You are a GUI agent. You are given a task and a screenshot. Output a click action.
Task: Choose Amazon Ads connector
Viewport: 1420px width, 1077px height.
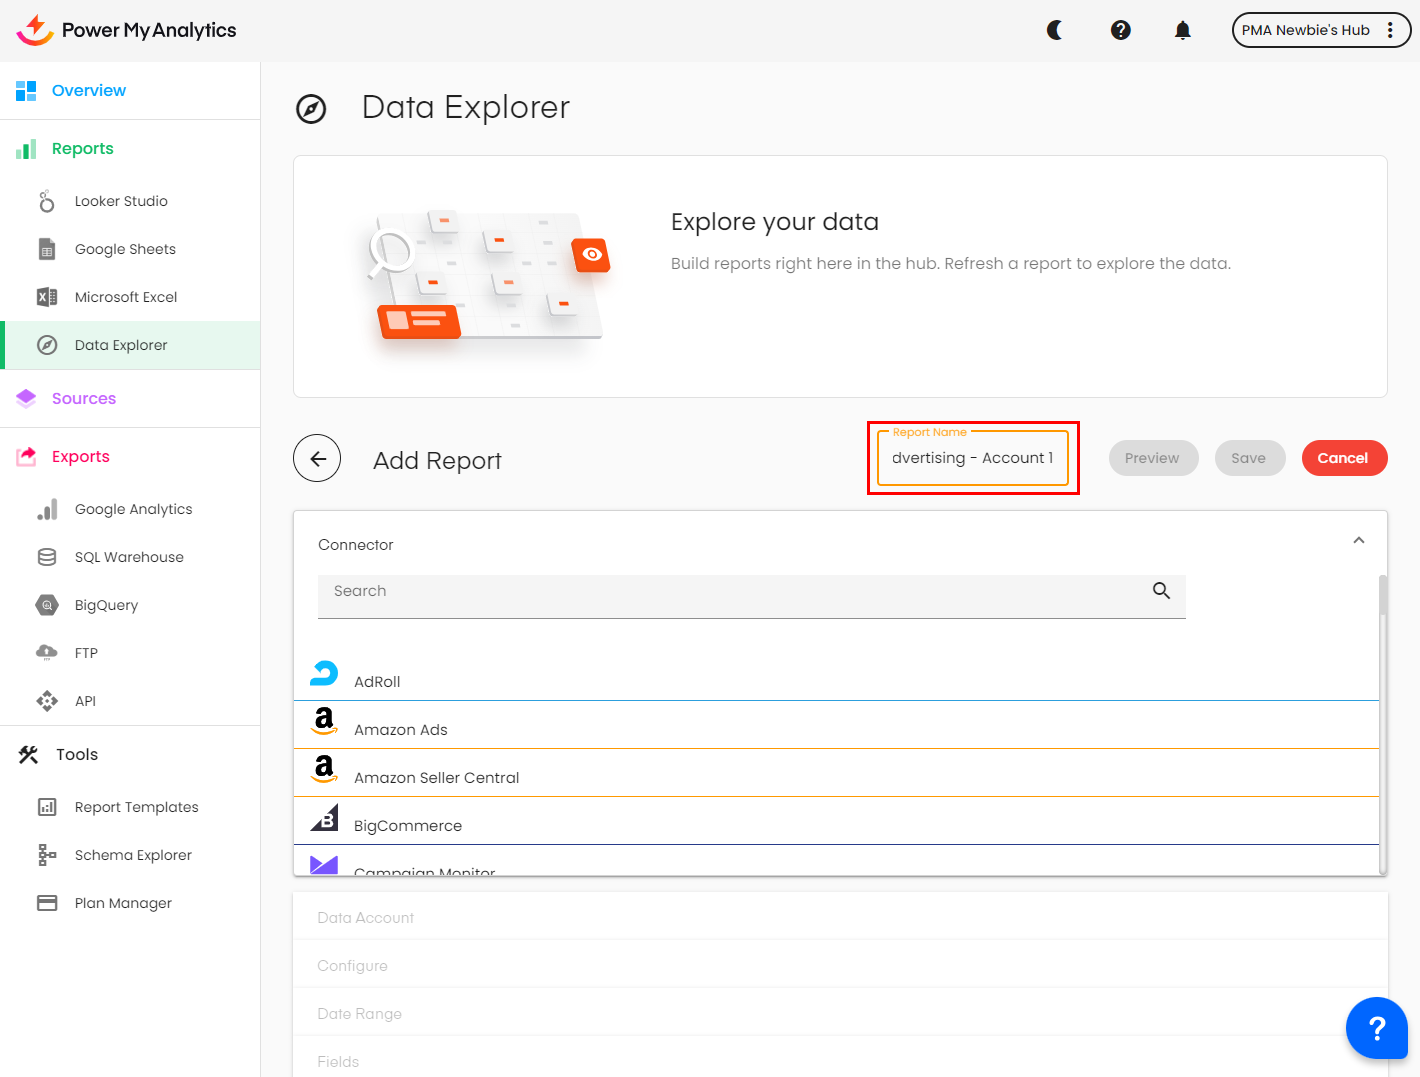[x=400, y=729]
